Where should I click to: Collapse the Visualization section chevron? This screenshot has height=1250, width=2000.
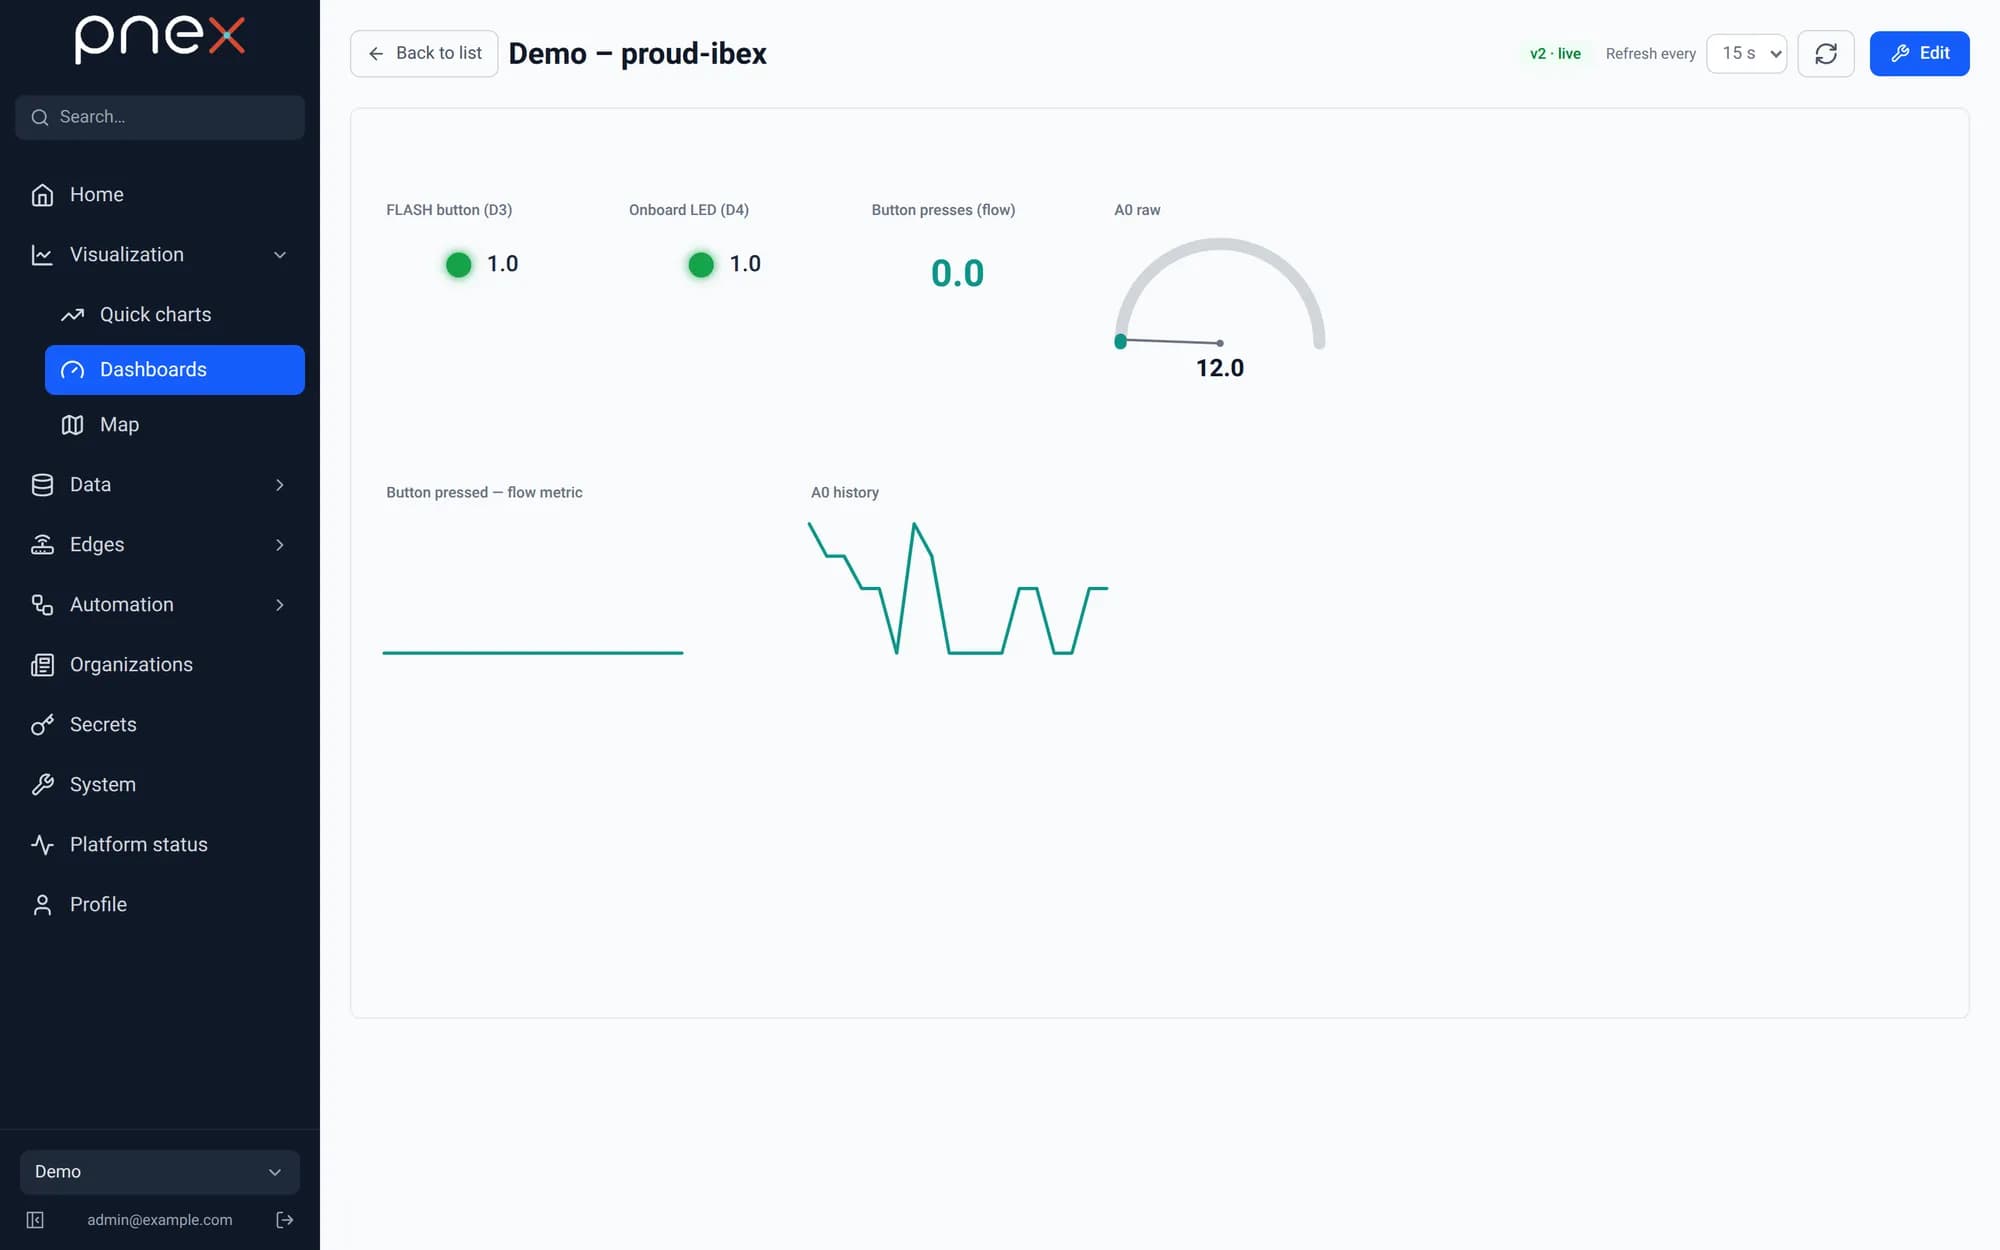point(280,255)
